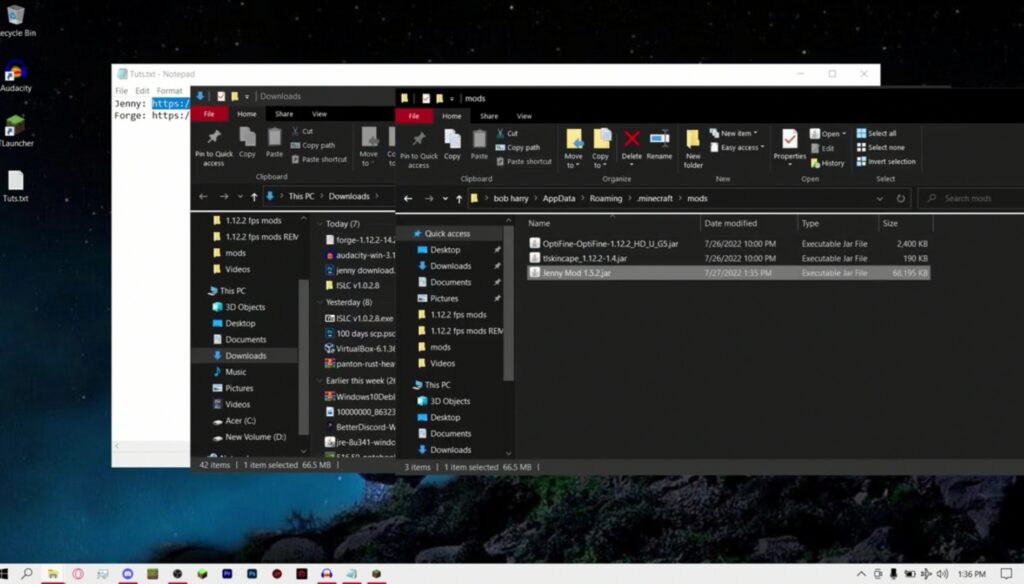Open Notepad's Edit menu
Screen dimensions: 1024x584
click(x=142, y=91)
